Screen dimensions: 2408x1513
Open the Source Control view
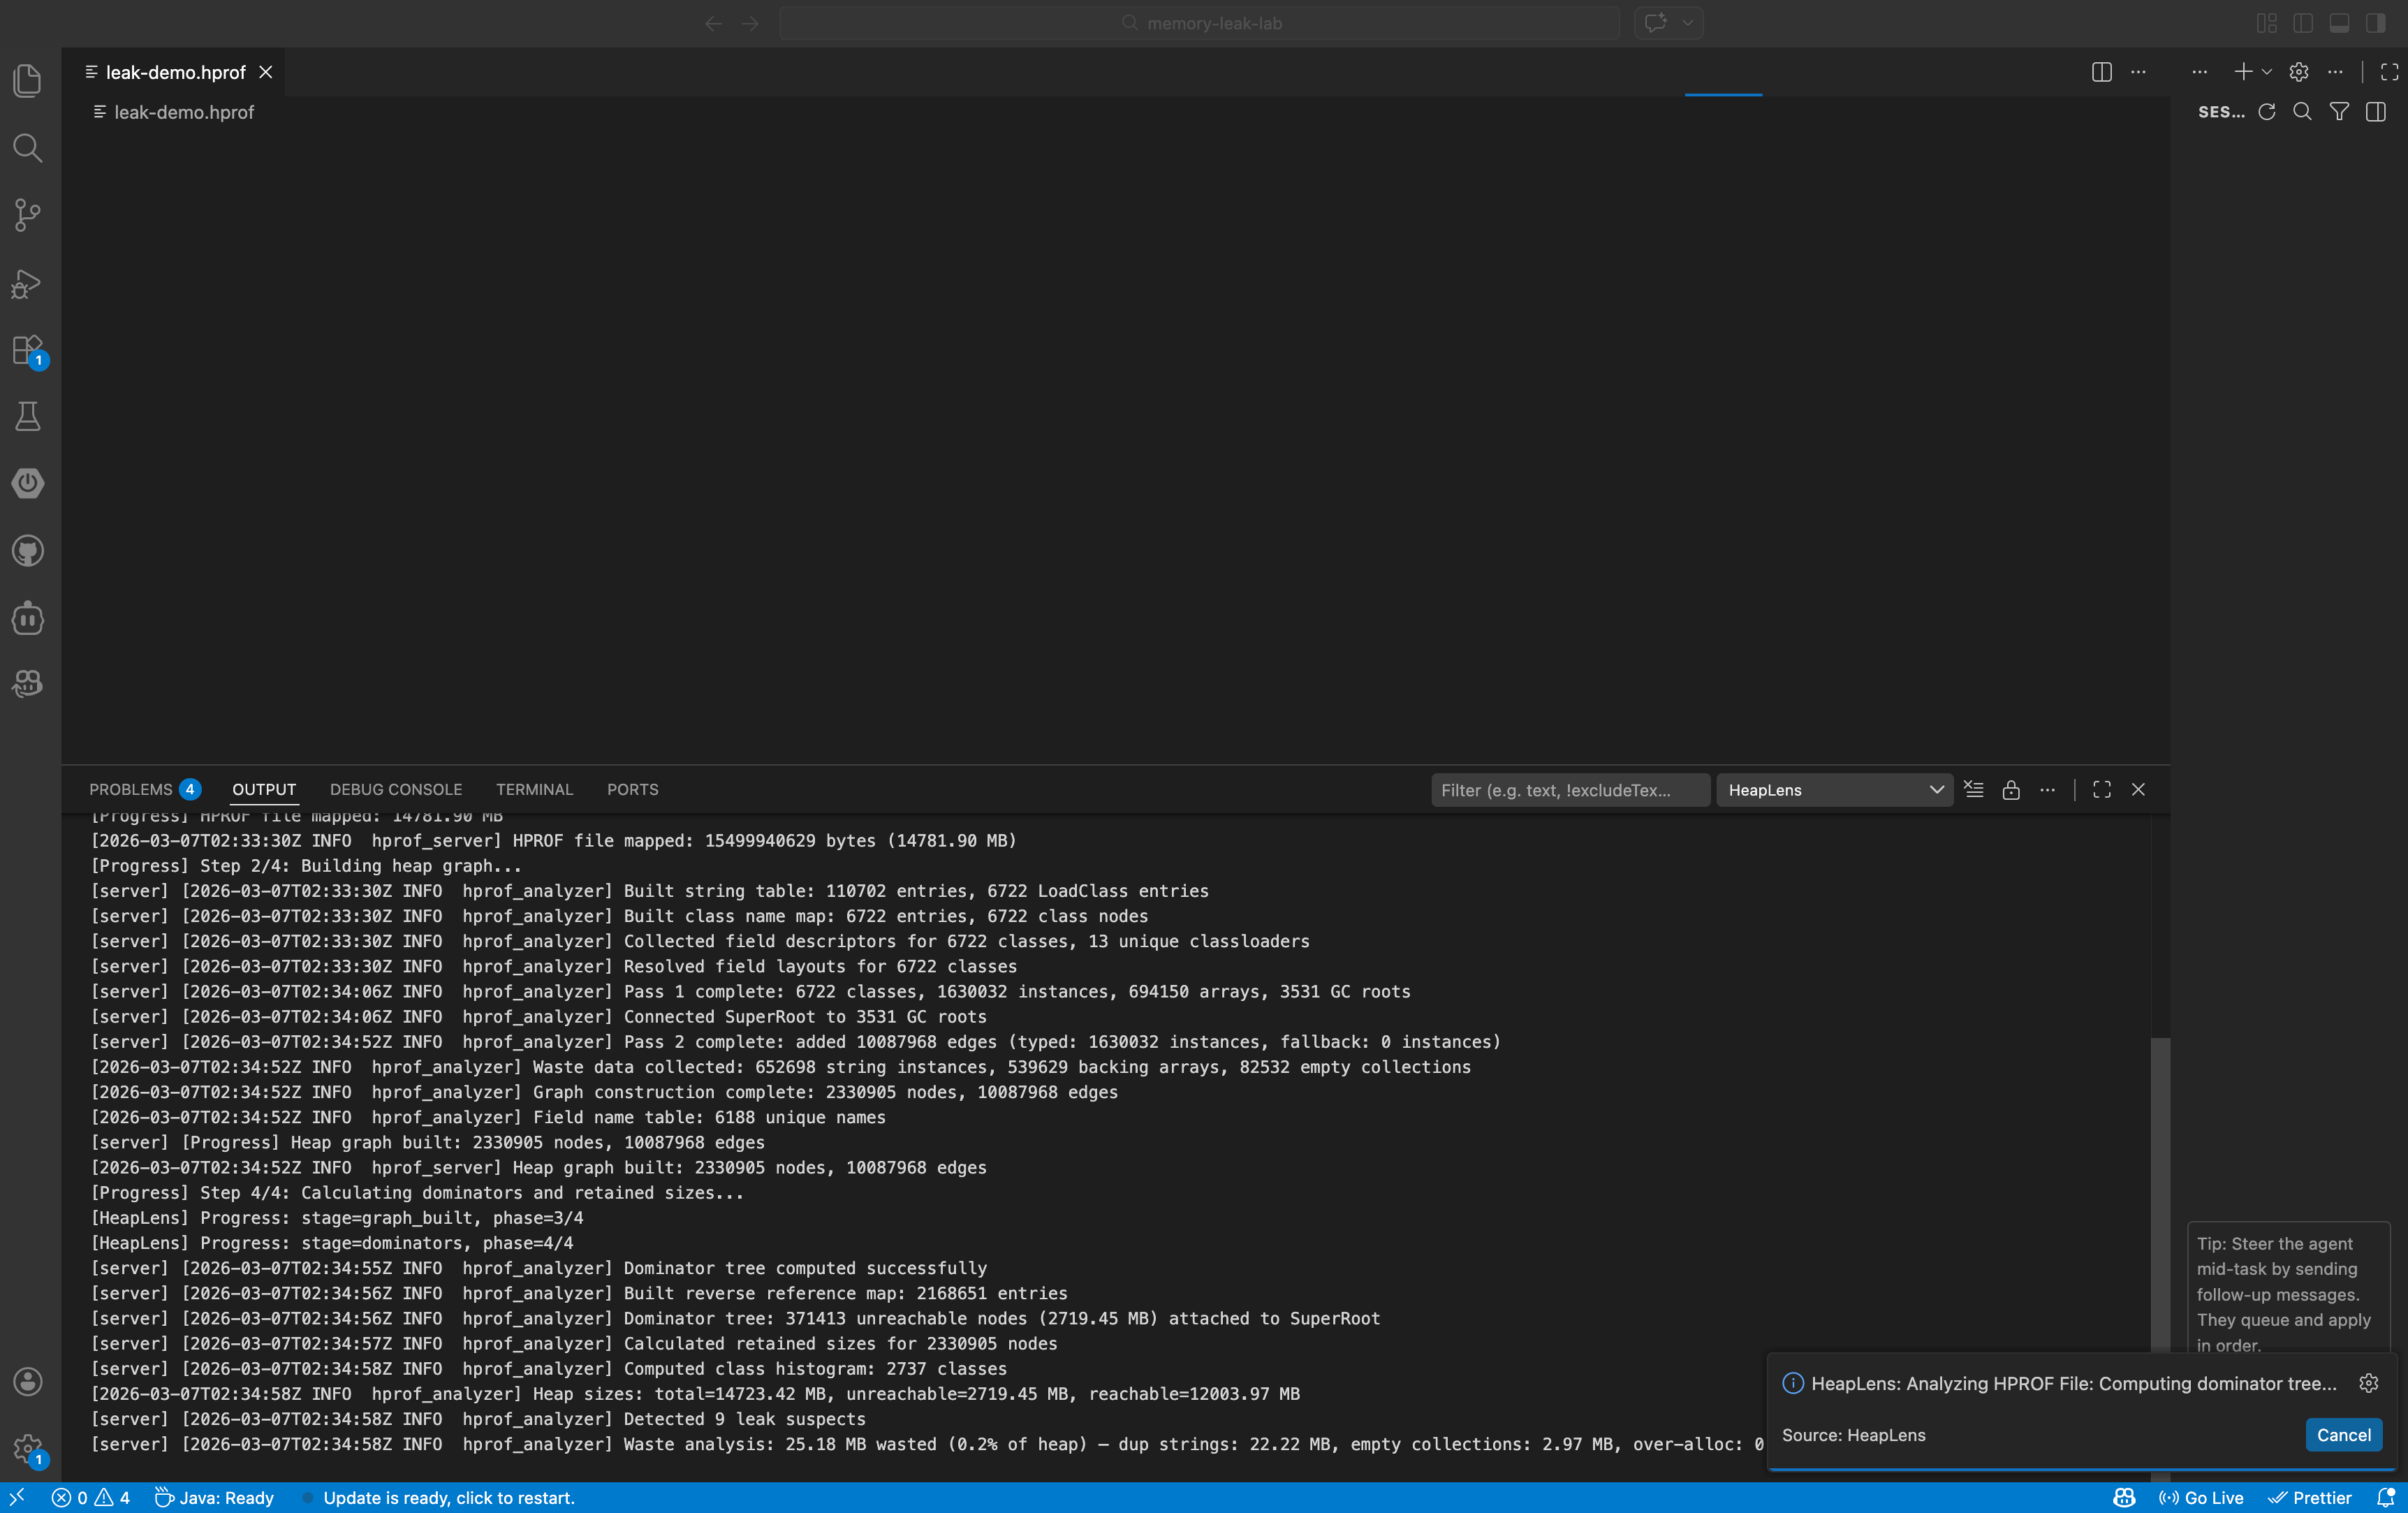28,214
